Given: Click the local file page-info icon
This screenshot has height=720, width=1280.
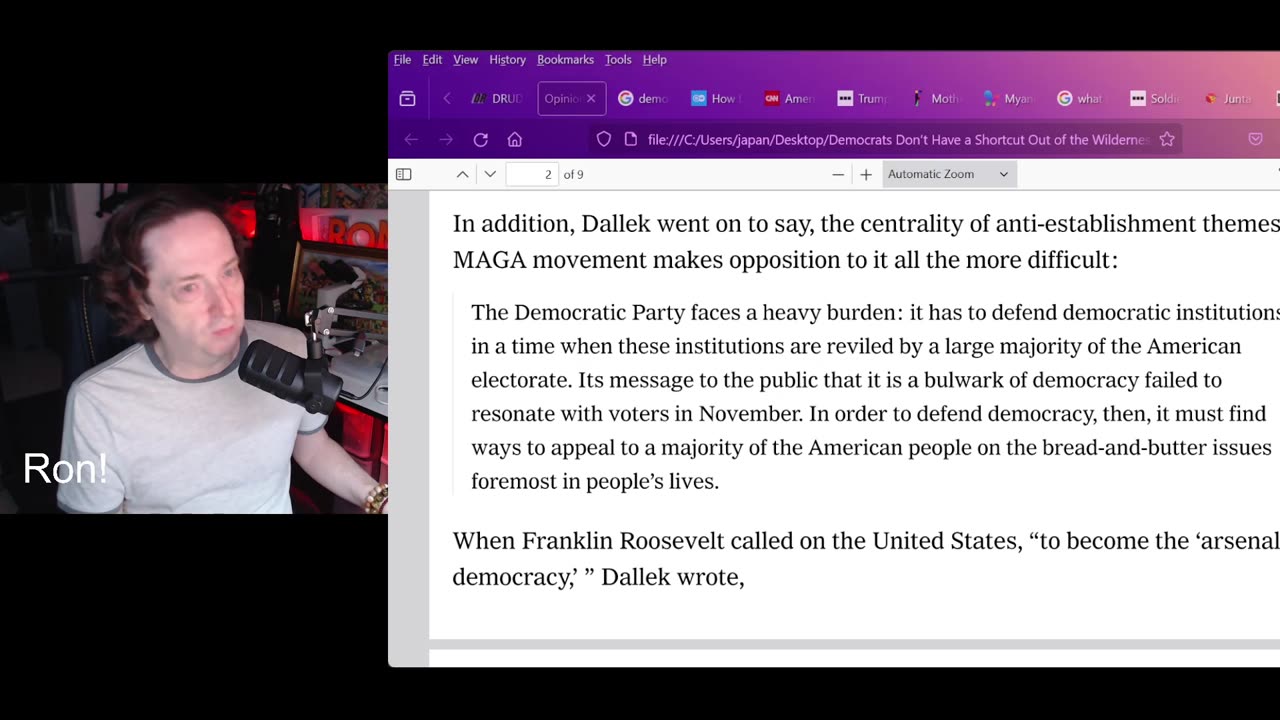Looking at the screenshot, I should 631,140.
